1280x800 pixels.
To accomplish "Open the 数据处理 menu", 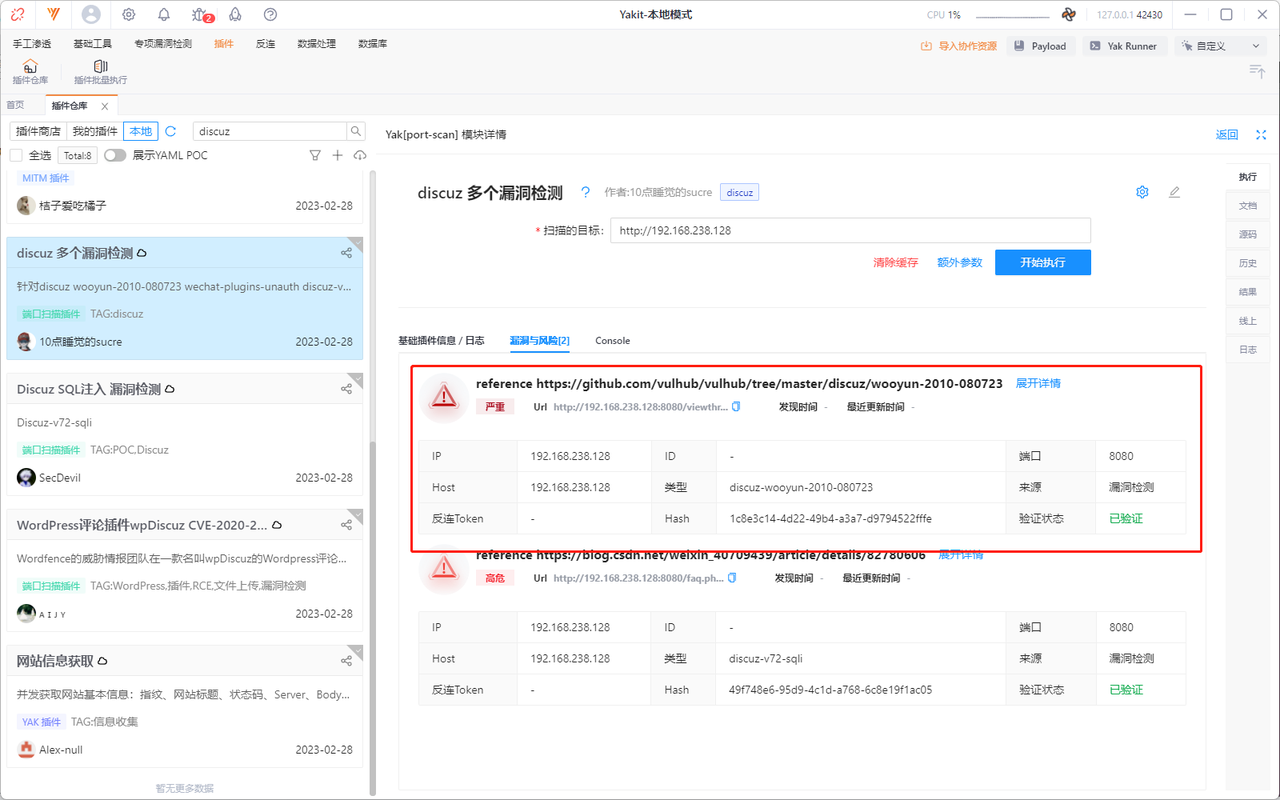I will [317, 44].
